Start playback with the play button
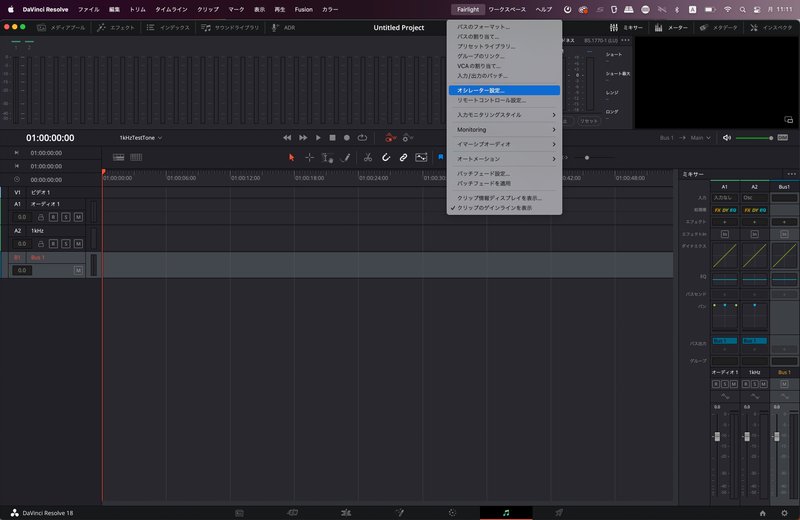 tap(318, 138)
